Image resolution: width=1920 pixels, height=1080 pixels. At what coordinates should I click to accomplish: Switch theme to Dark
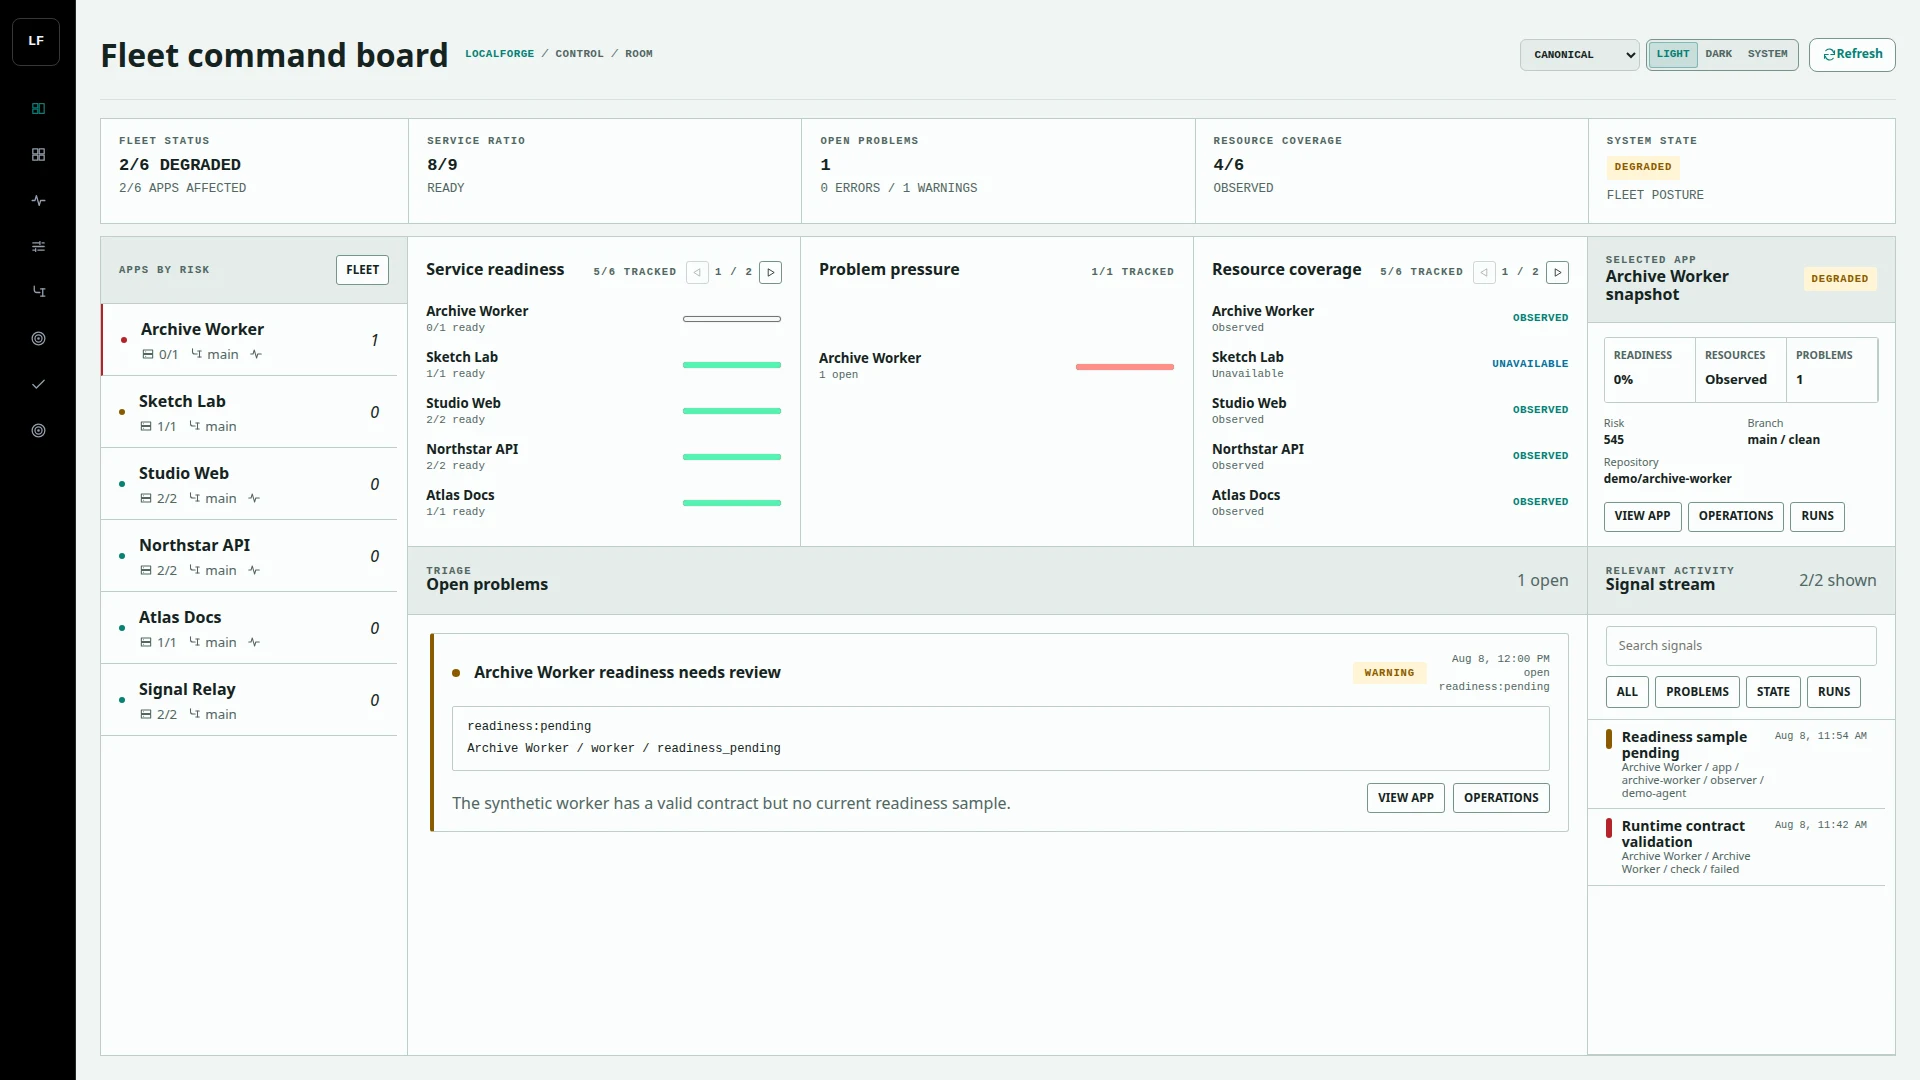(1718, 54)
